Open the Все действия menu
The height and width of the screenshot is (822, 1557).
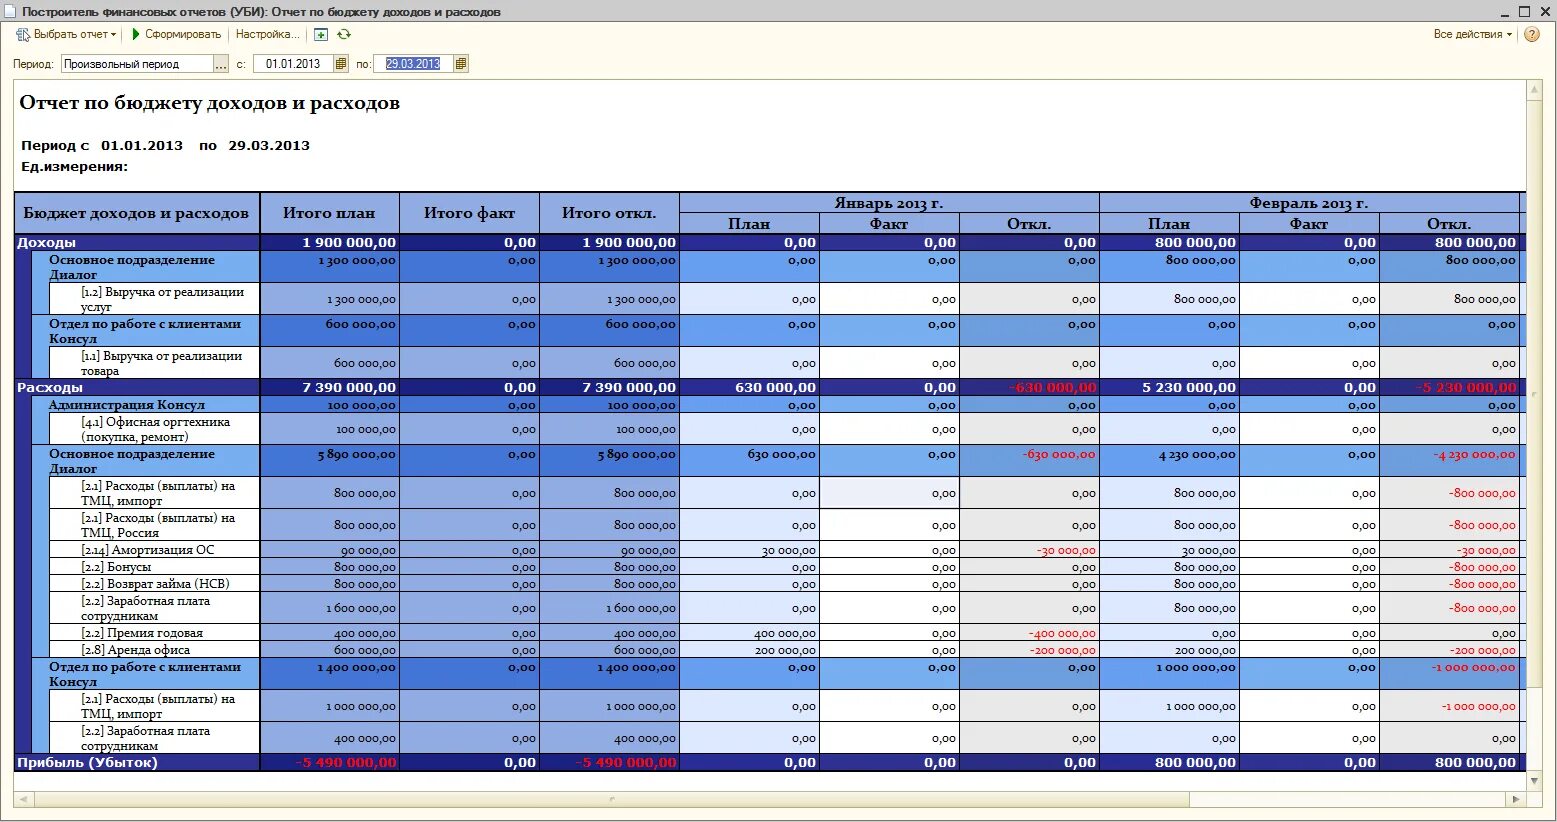coord(1473,34)
